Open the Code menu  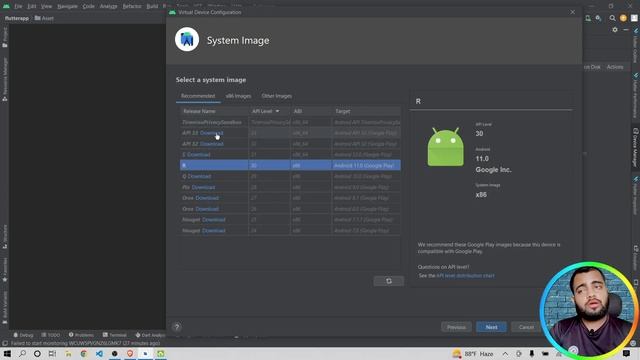click(x=89, y=6)
